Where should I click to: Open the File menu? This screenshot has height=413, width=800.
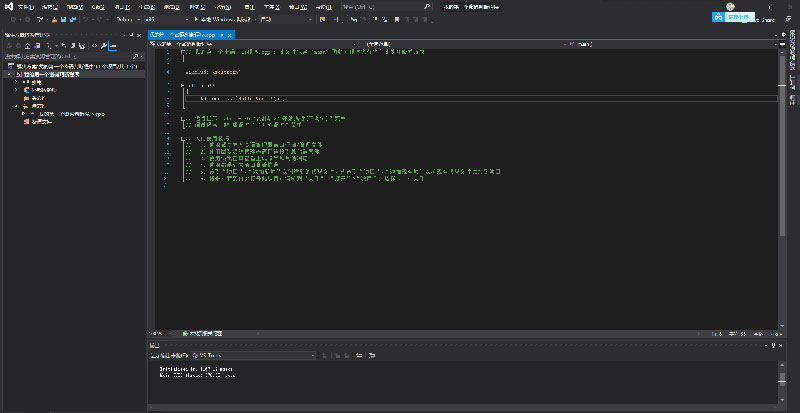(23, 6)
